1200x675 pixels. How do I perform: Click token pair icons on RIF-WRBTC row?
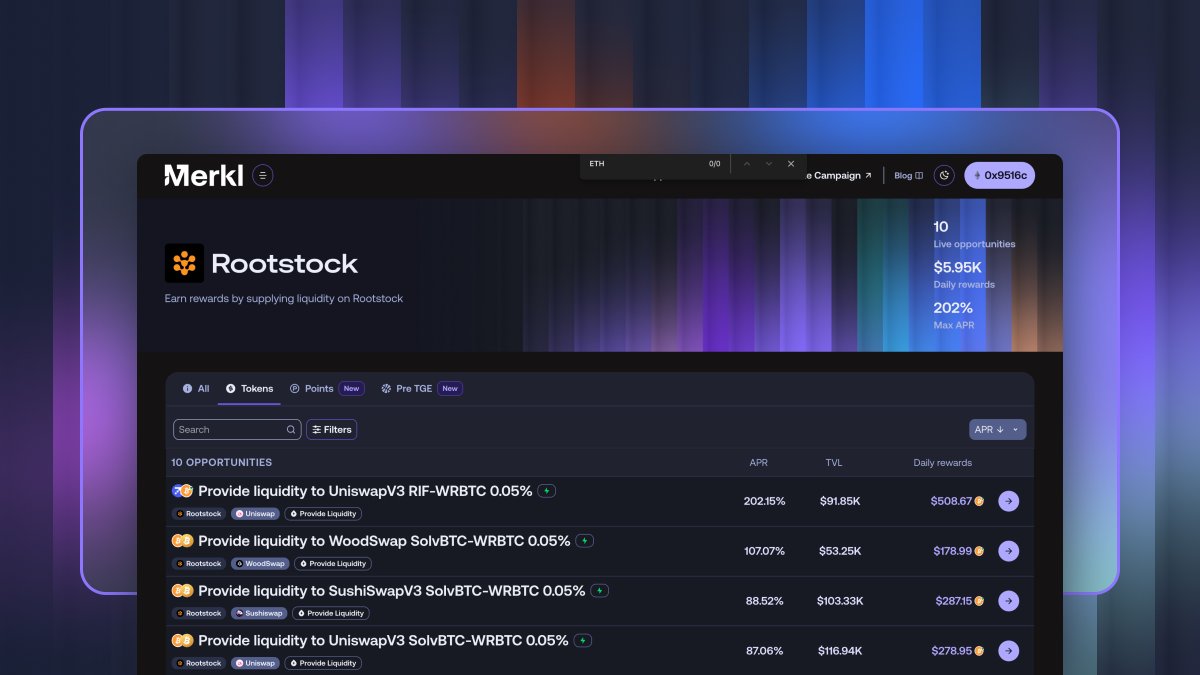pos(182,491)
